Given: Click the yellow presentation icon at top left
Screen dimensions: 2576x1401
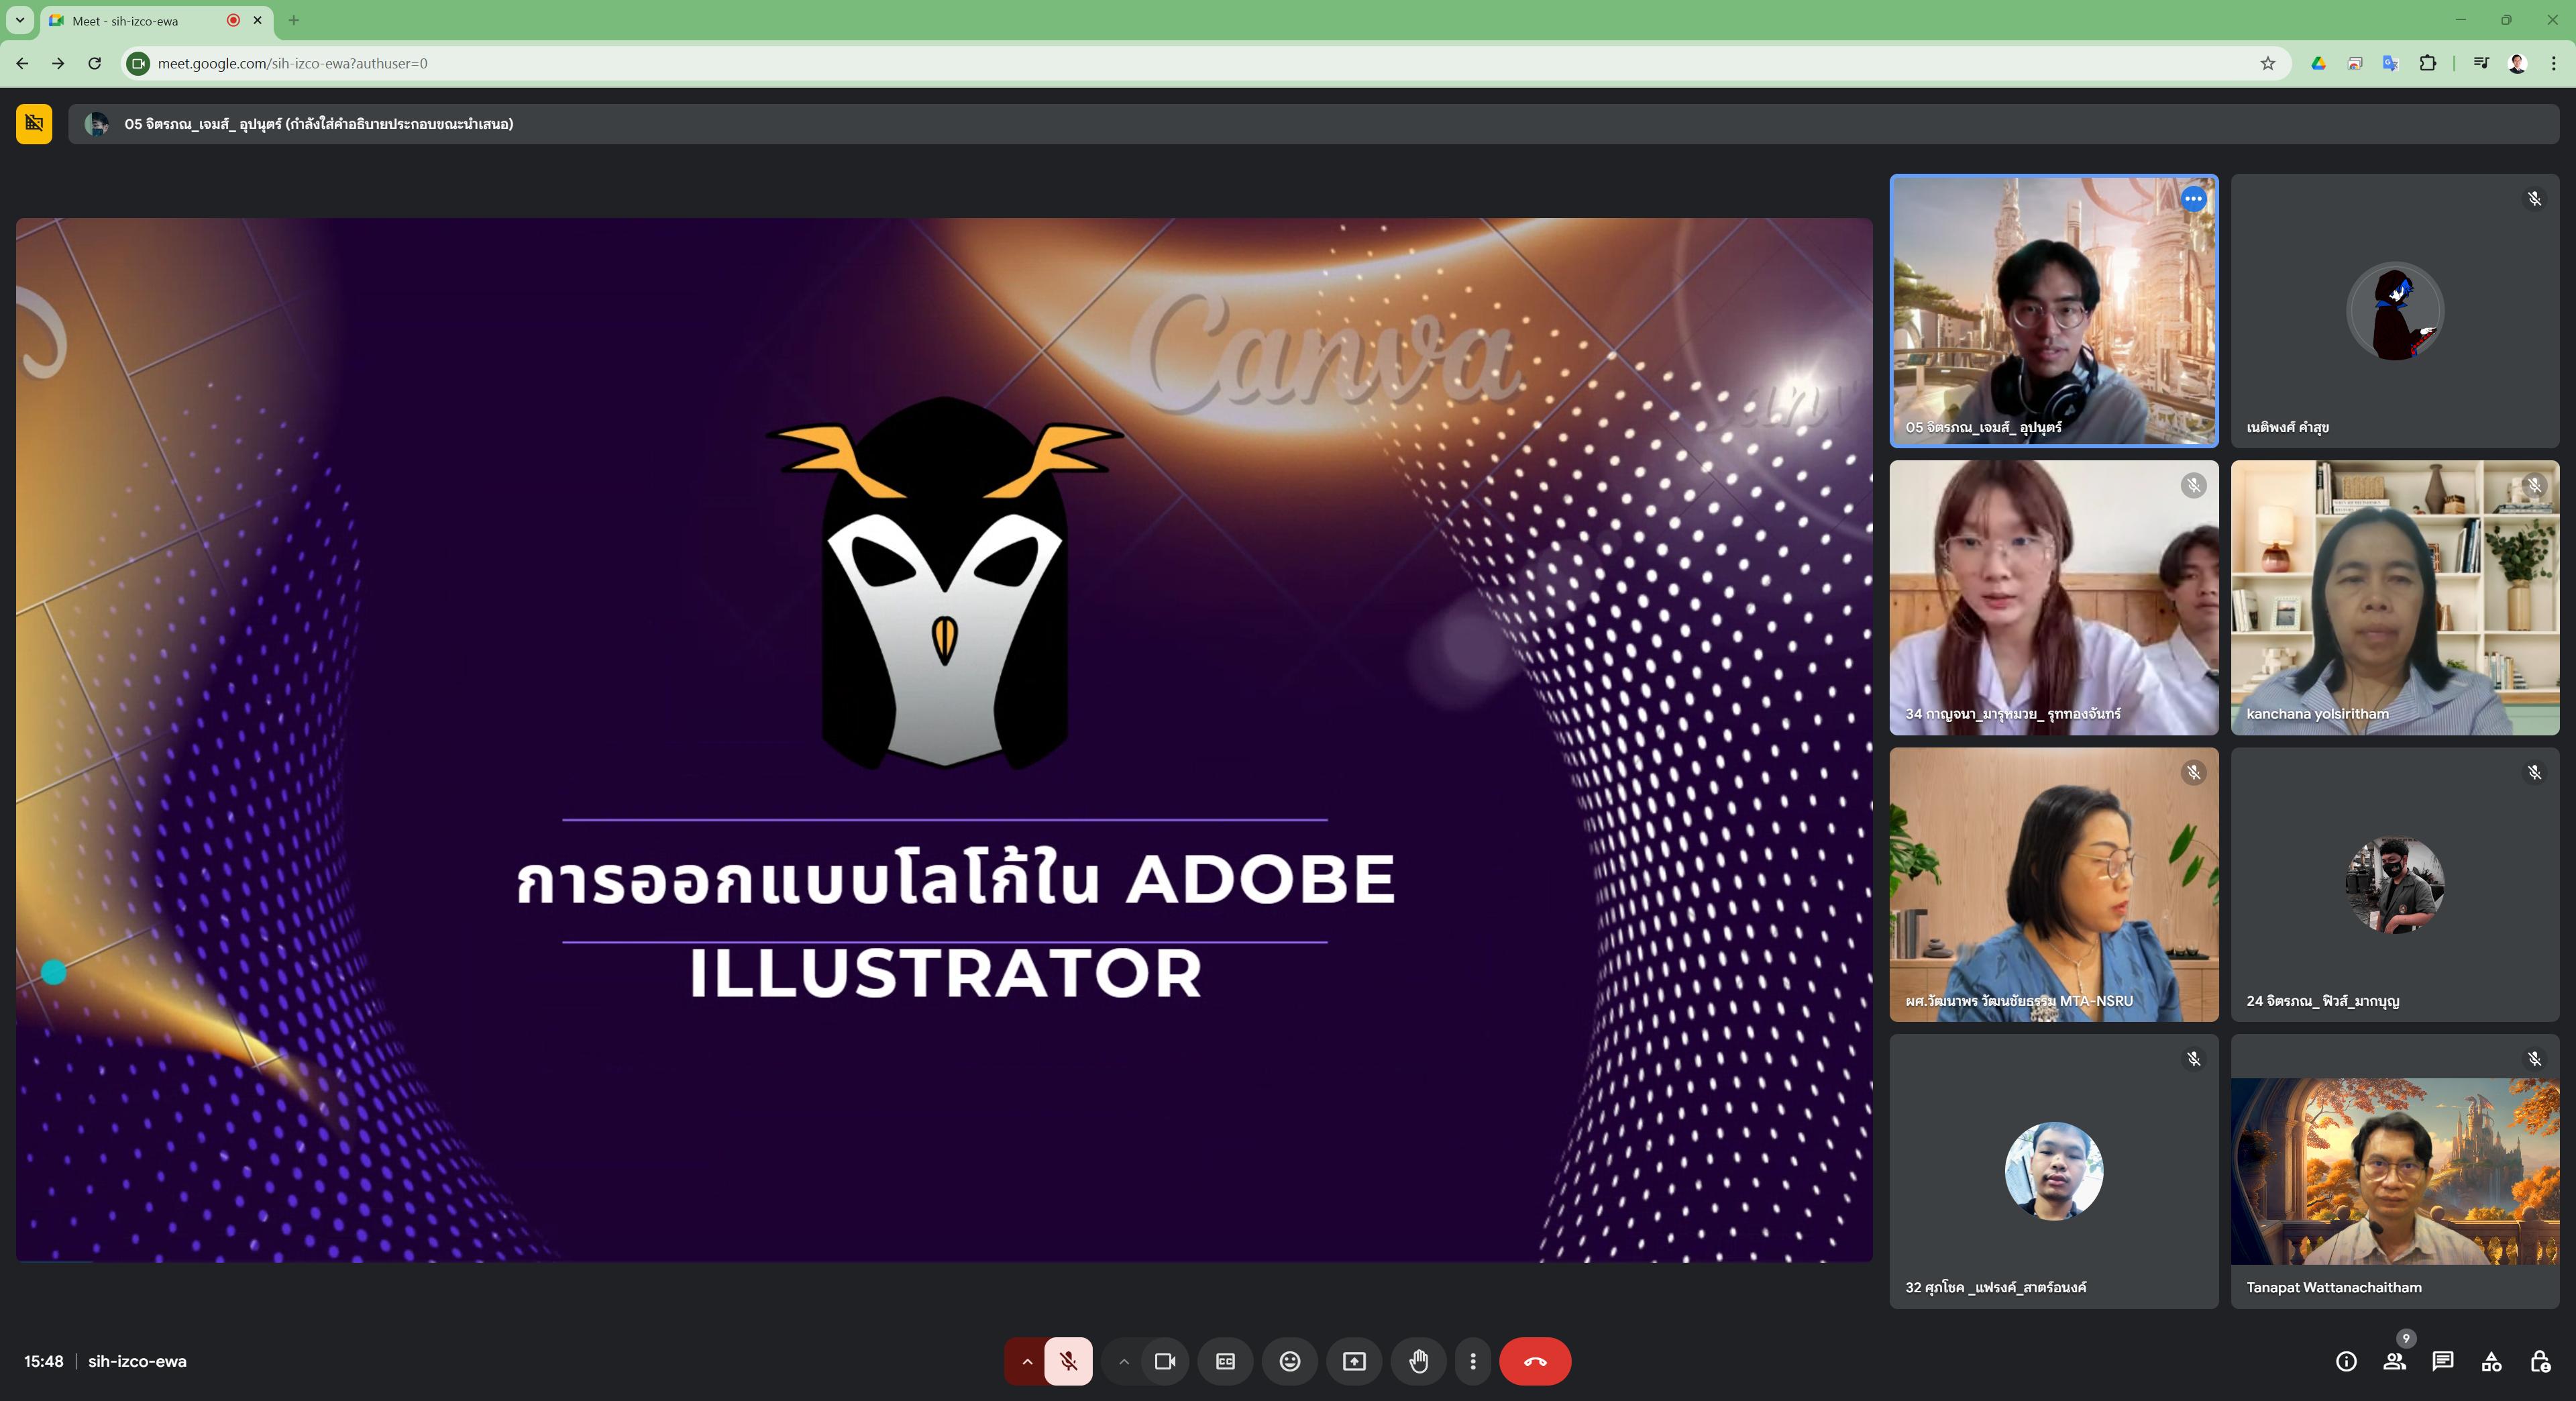Looking at the screenshot, I should click(34, 124).
